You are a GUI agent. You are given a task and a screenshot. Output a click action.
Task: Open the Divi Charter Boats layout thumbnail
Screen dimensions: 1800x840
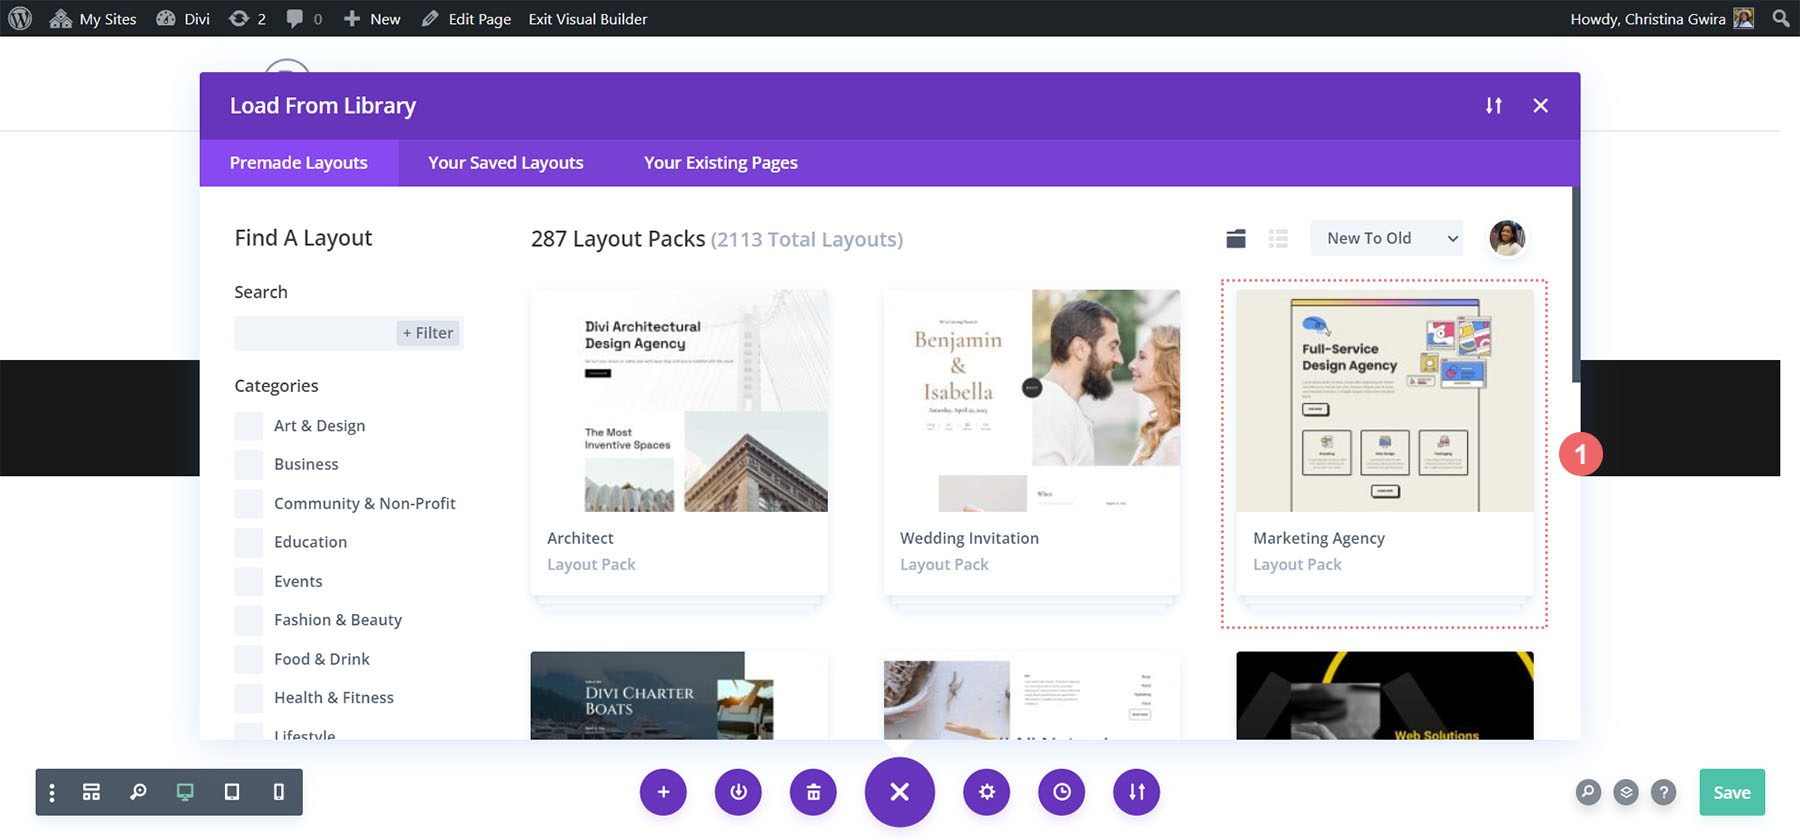coord(679,696)
